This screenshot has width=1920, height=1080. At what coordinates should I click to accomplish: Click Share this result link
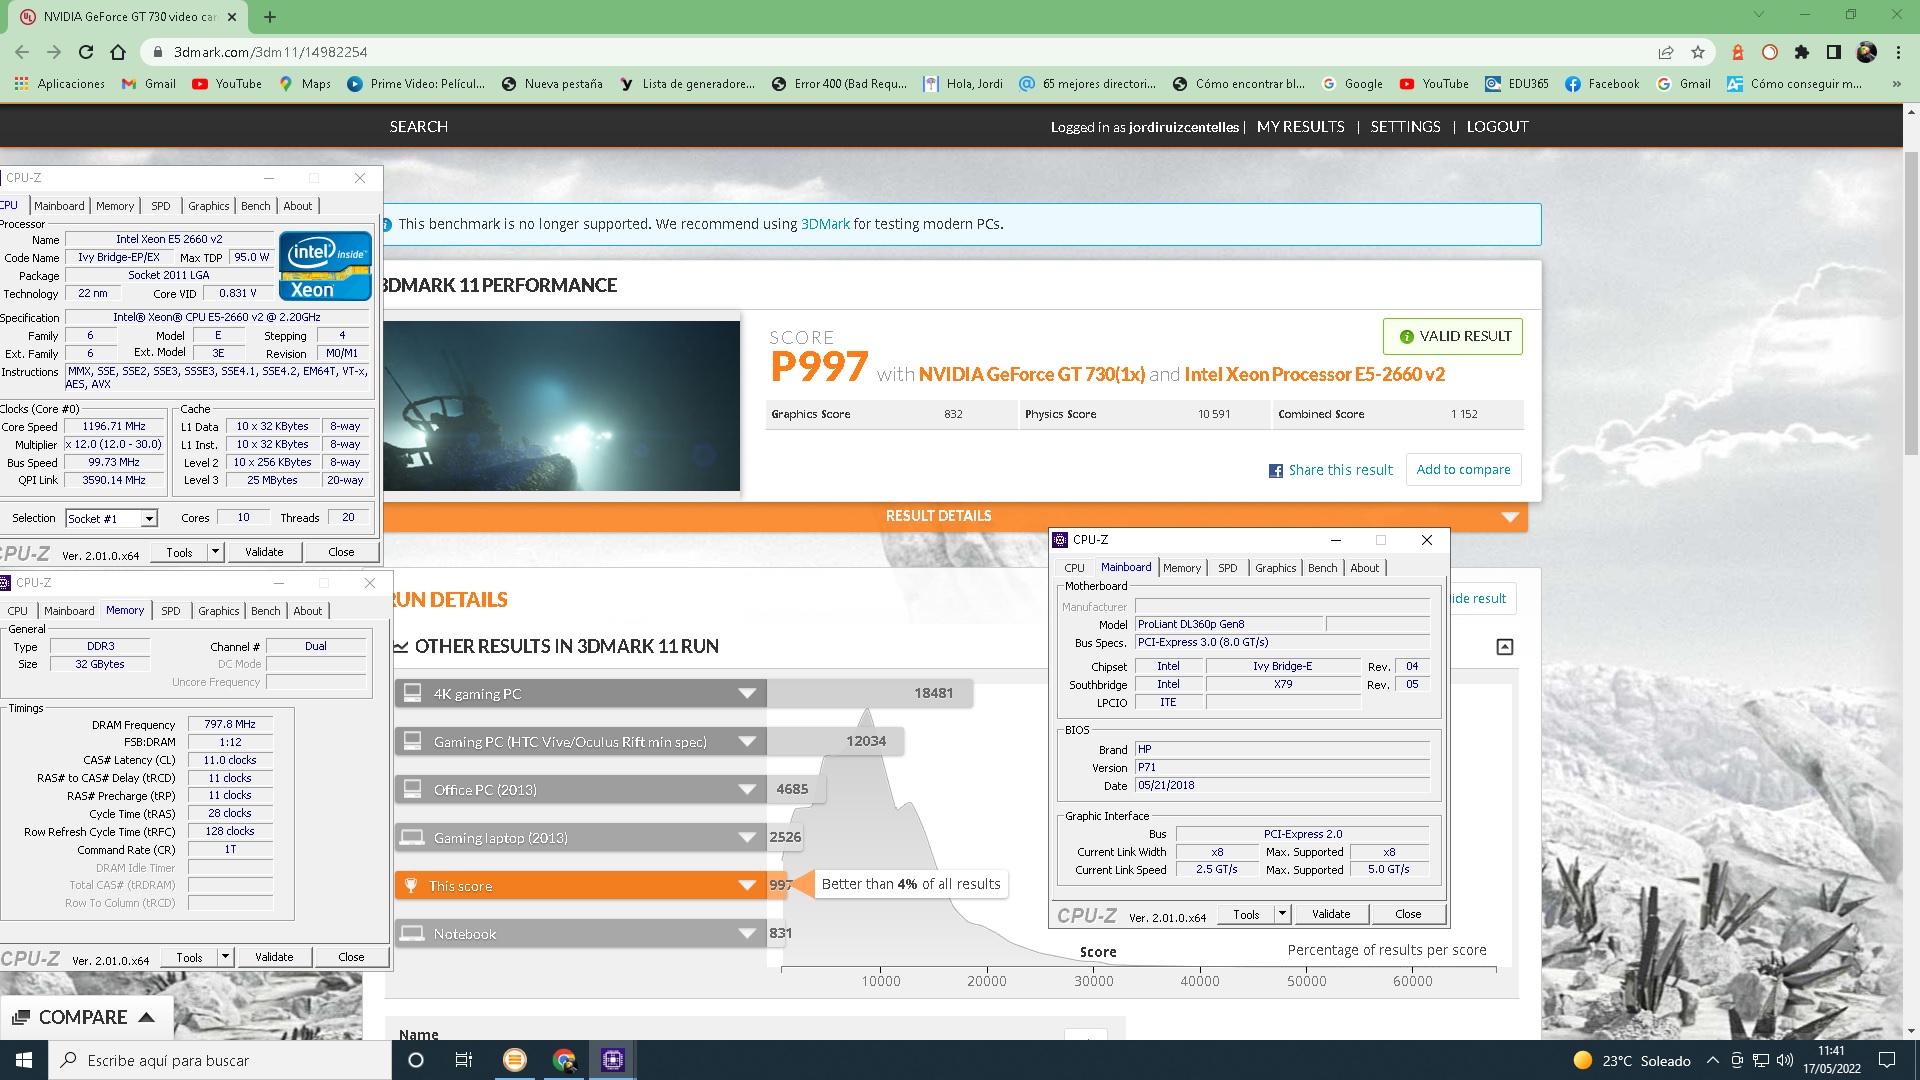1340,470
